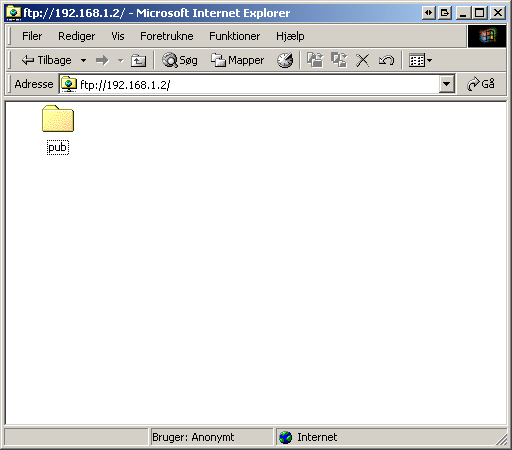
Task: Click the forward arrow icon
Action: [x=102, y=60]
